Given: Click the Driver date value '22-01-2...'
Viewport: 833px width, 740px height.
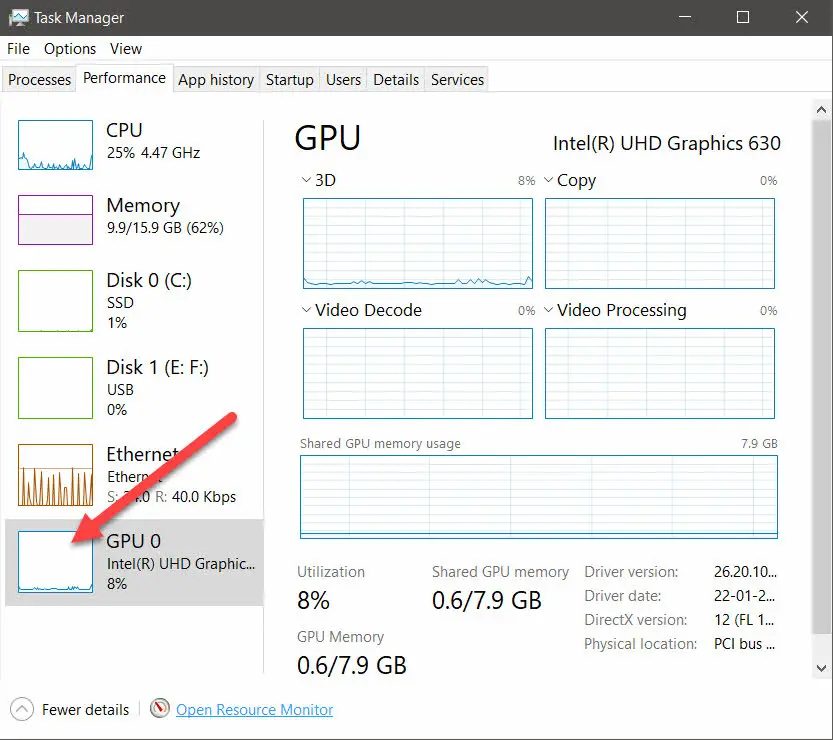Looking at the screenshot, I should tap(744, 596).
